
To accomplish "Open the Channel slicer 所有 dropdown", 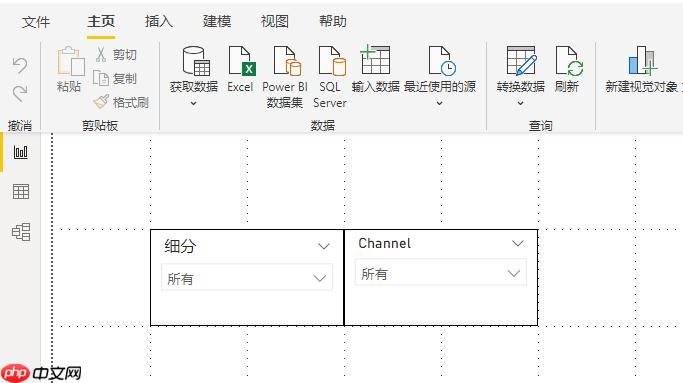I will [441, 272].
